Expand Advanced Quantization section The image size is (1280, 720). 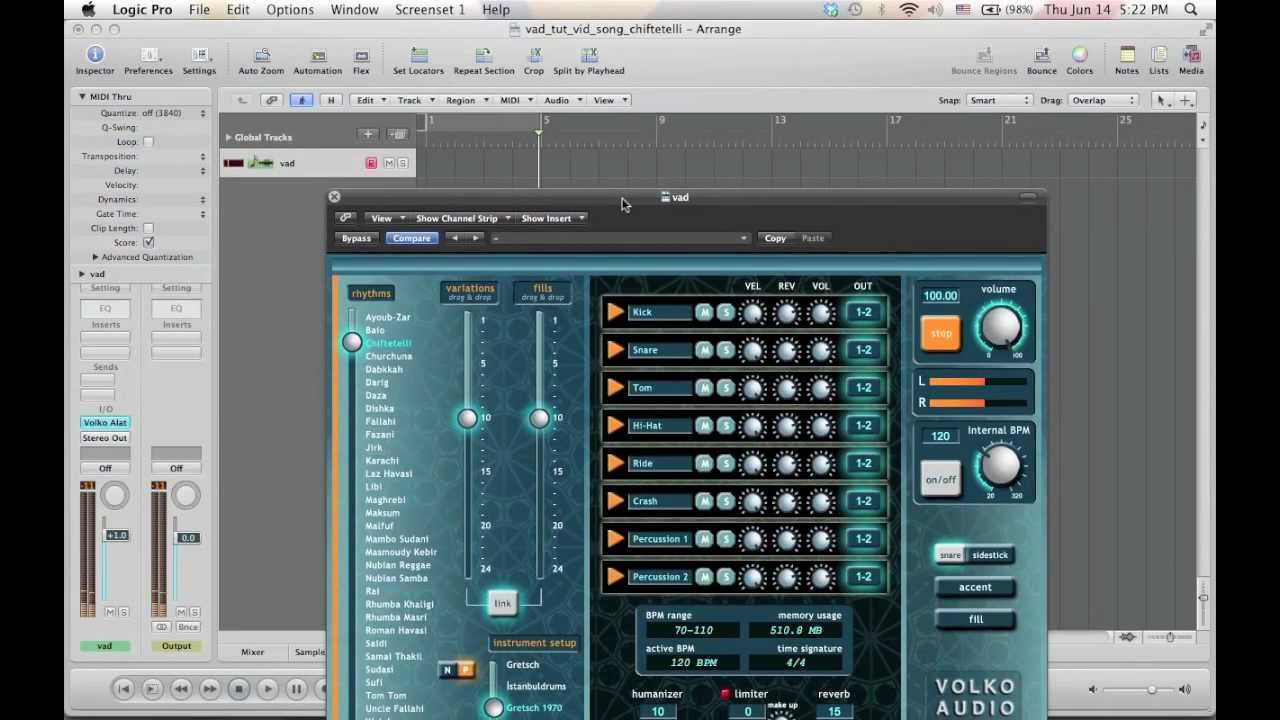[x=95, y=257]
